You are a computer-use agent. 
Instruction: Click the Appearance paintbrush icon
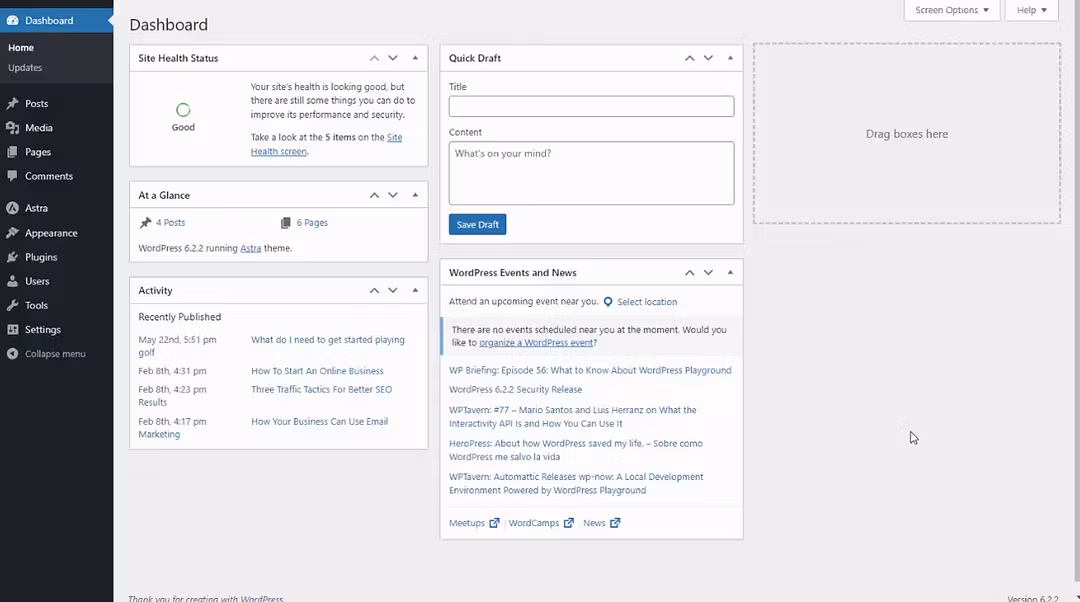click(12, 233)
